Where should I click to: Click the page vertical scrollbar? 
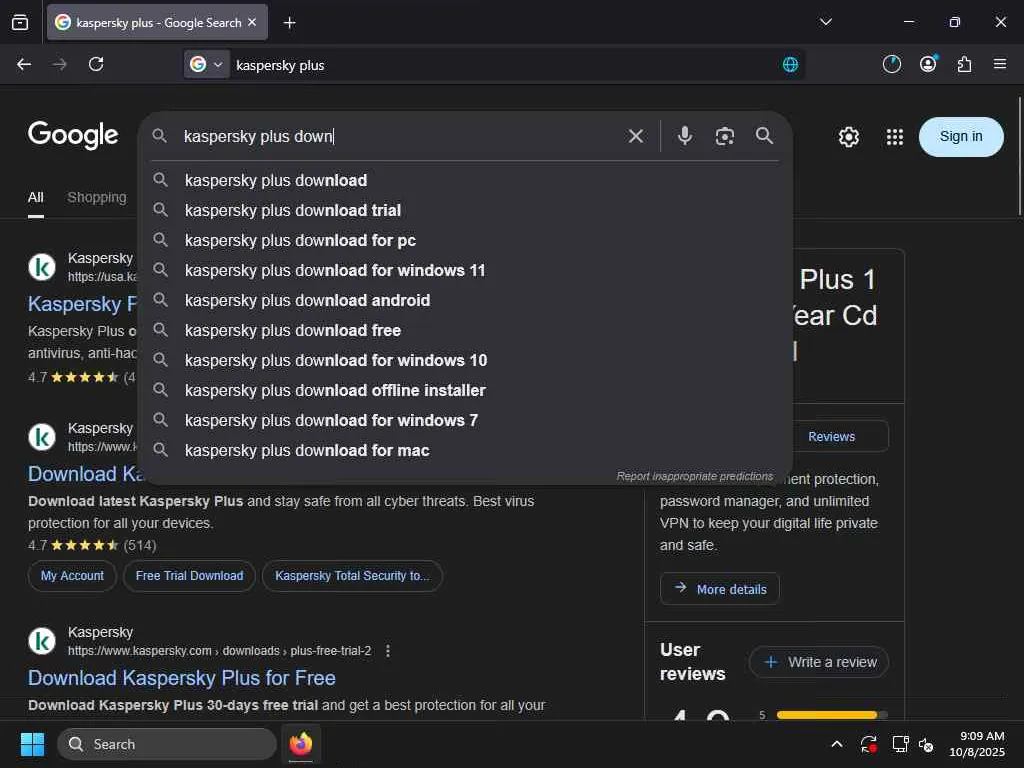(1019, 157)
